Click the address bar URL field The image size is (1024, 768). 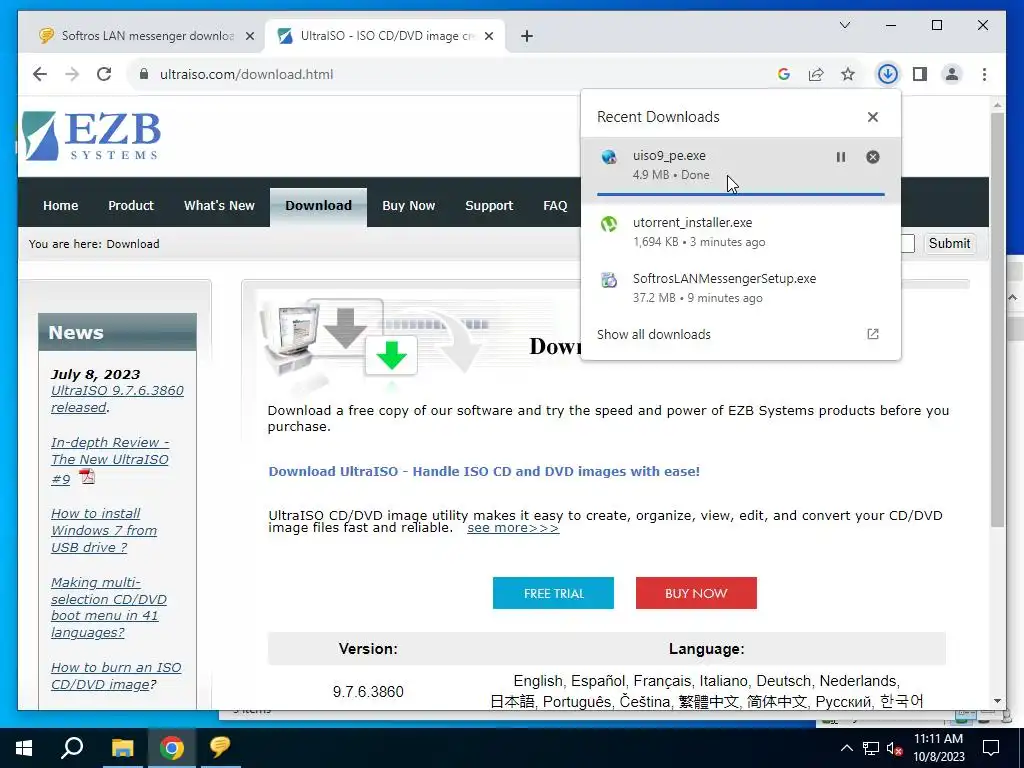tap(451, 74)
